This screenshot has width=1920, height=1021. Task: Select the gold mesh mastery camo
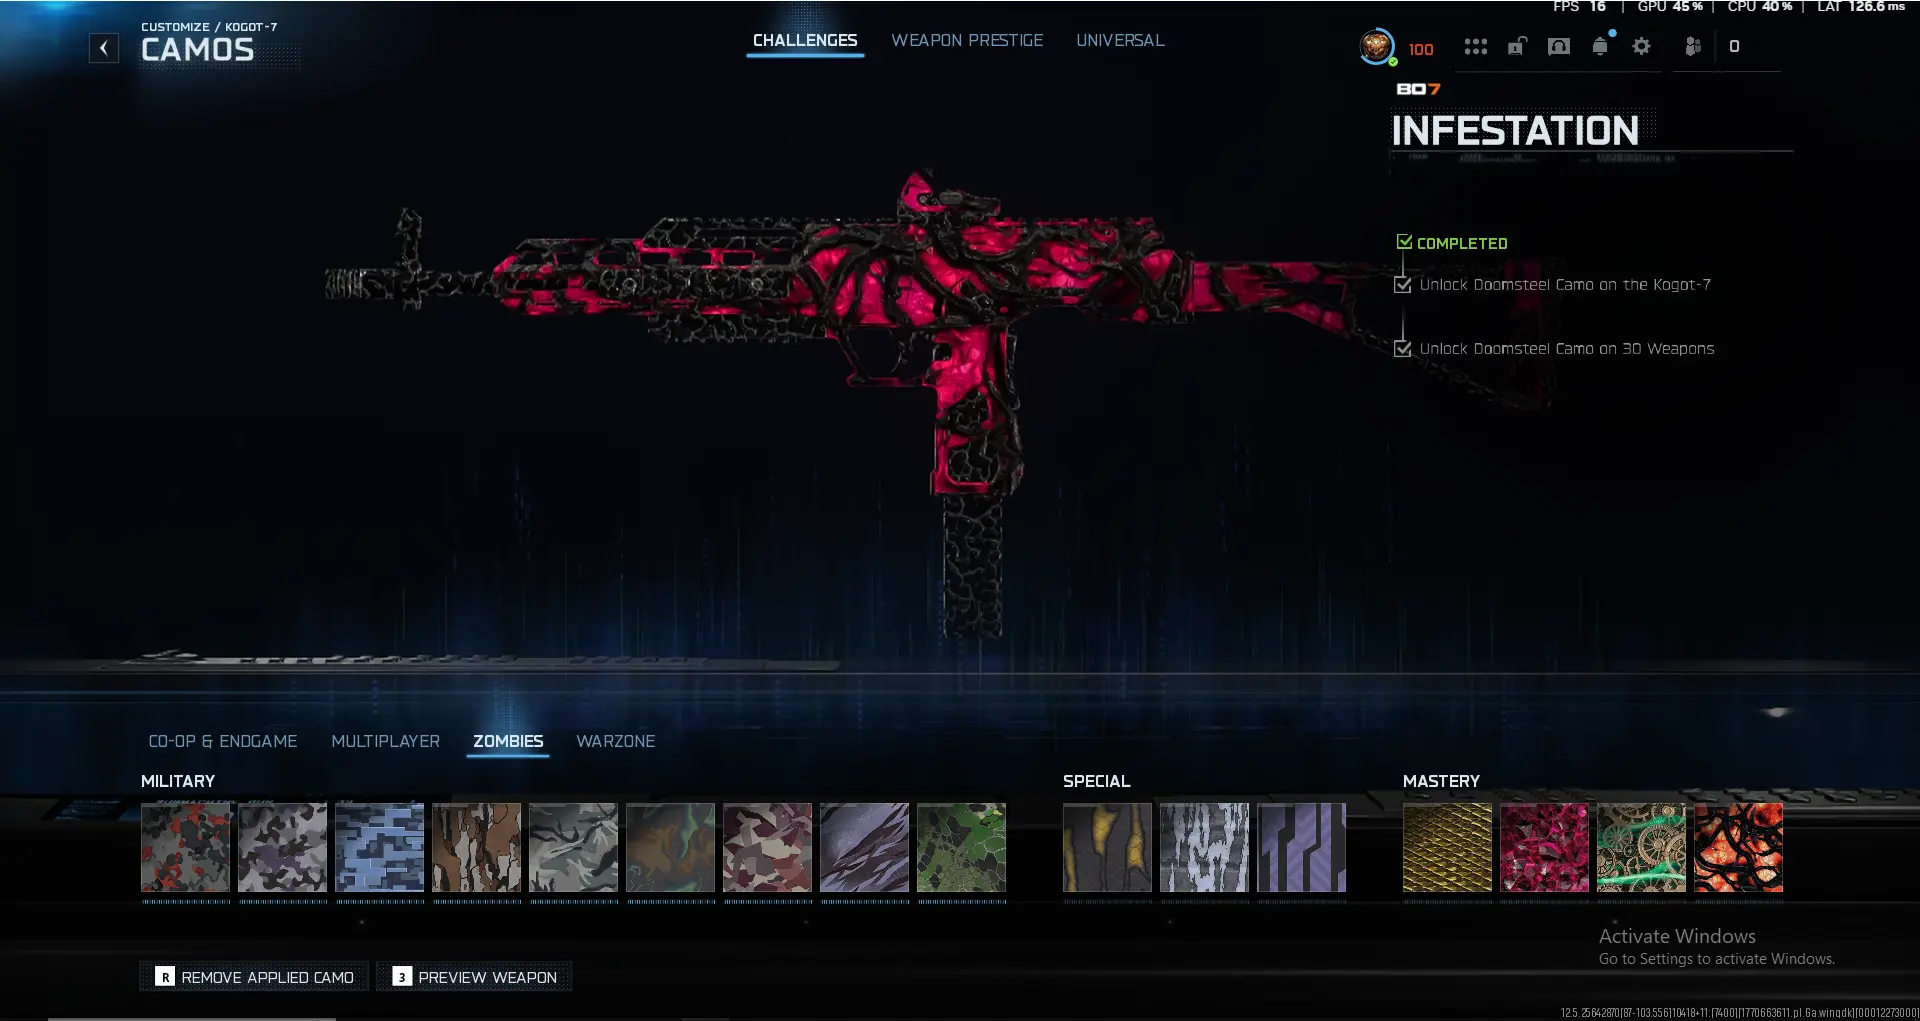tap(1448, 847)
